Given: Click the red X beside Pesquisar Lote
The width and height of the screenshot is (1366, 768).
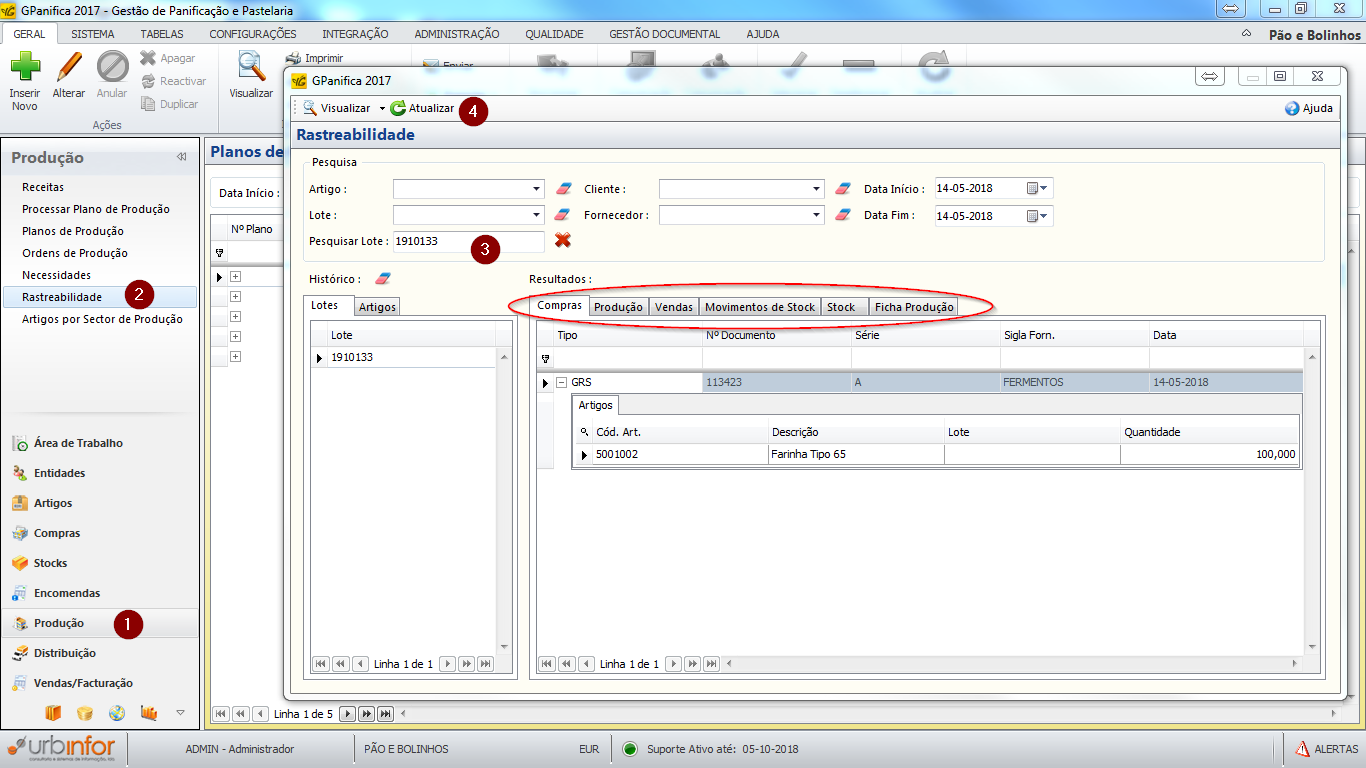Looking at the screenshot, I should click(563, 240).
